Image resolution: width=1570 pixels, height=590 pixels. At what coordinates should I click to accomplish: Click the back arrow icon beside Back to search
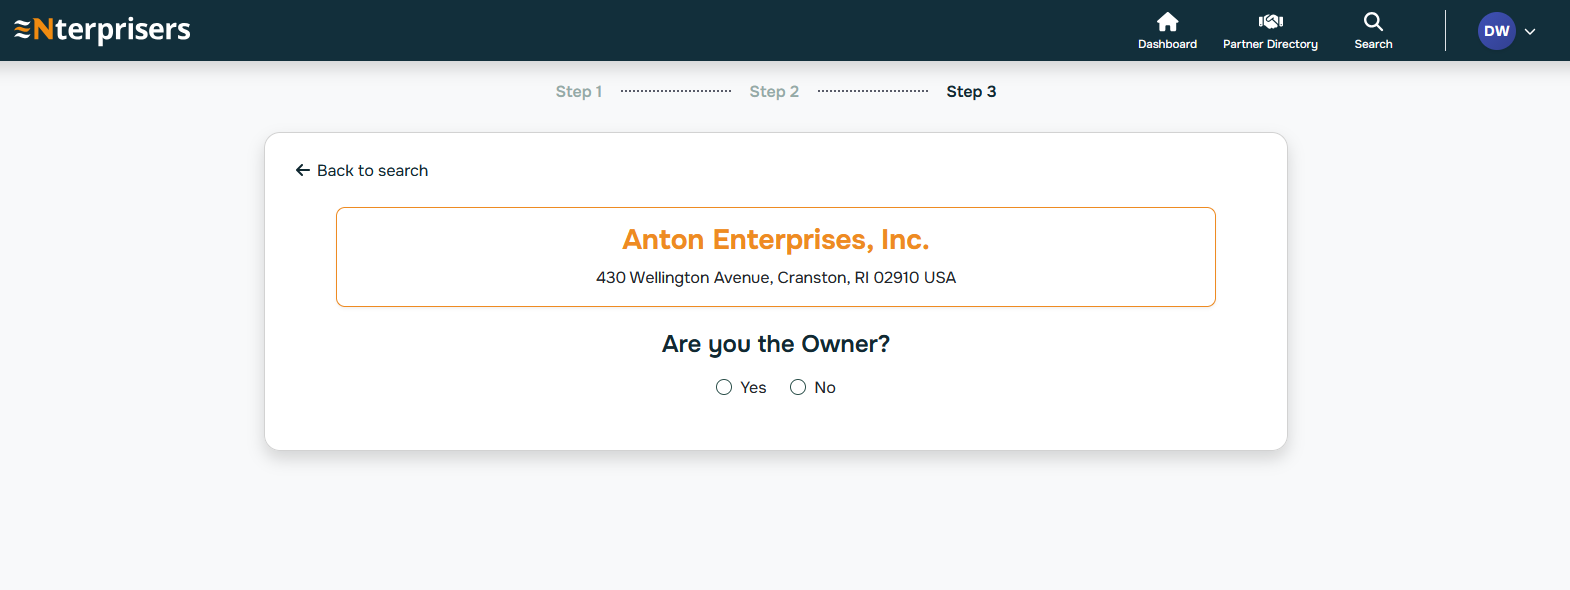(x=302, y=170)
